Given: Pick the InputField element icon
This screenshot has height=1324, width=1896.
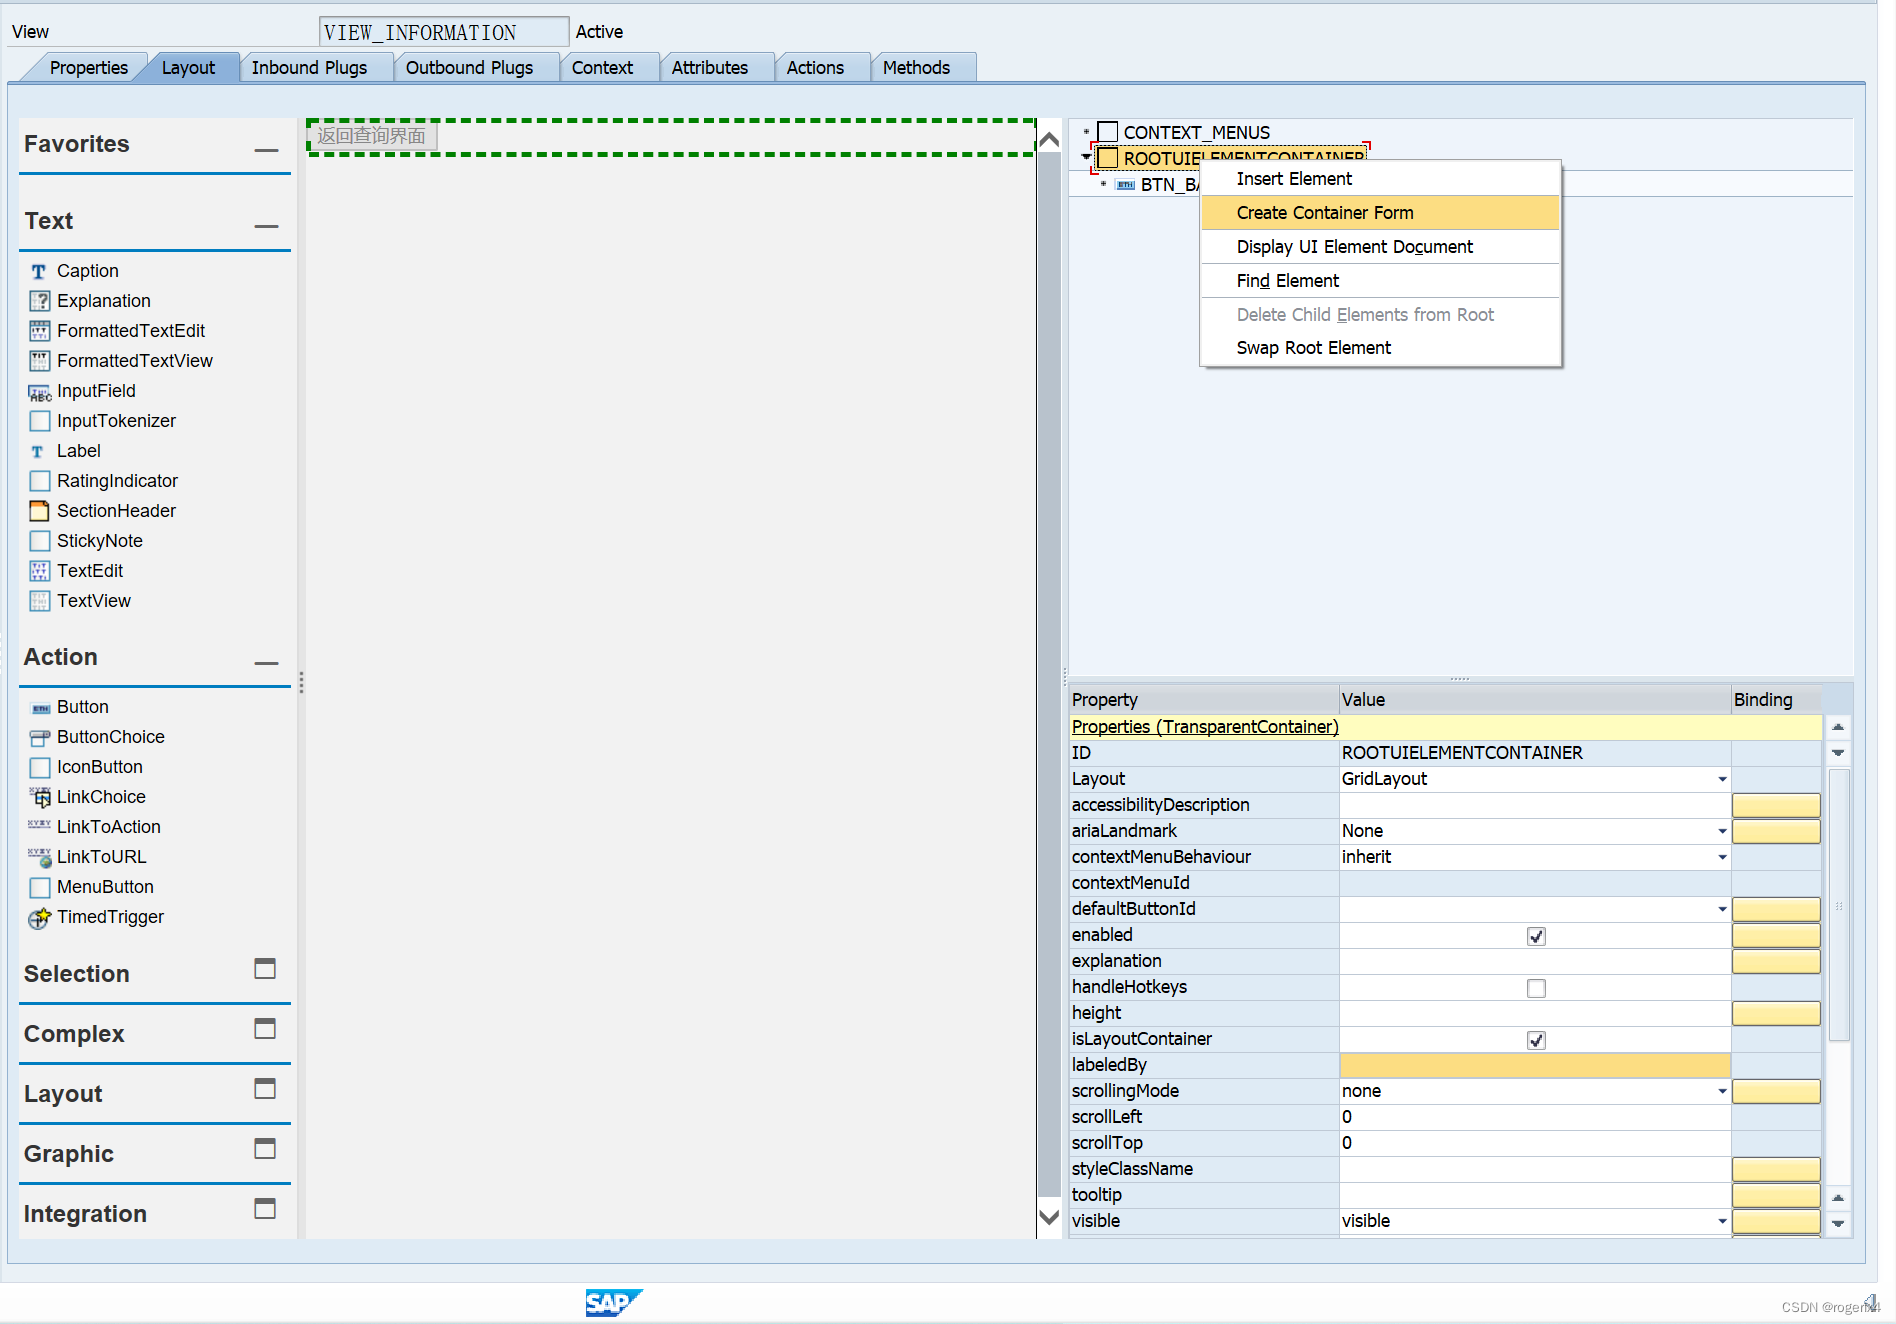Looking at the screenshot, I should (x=39, y=392).
